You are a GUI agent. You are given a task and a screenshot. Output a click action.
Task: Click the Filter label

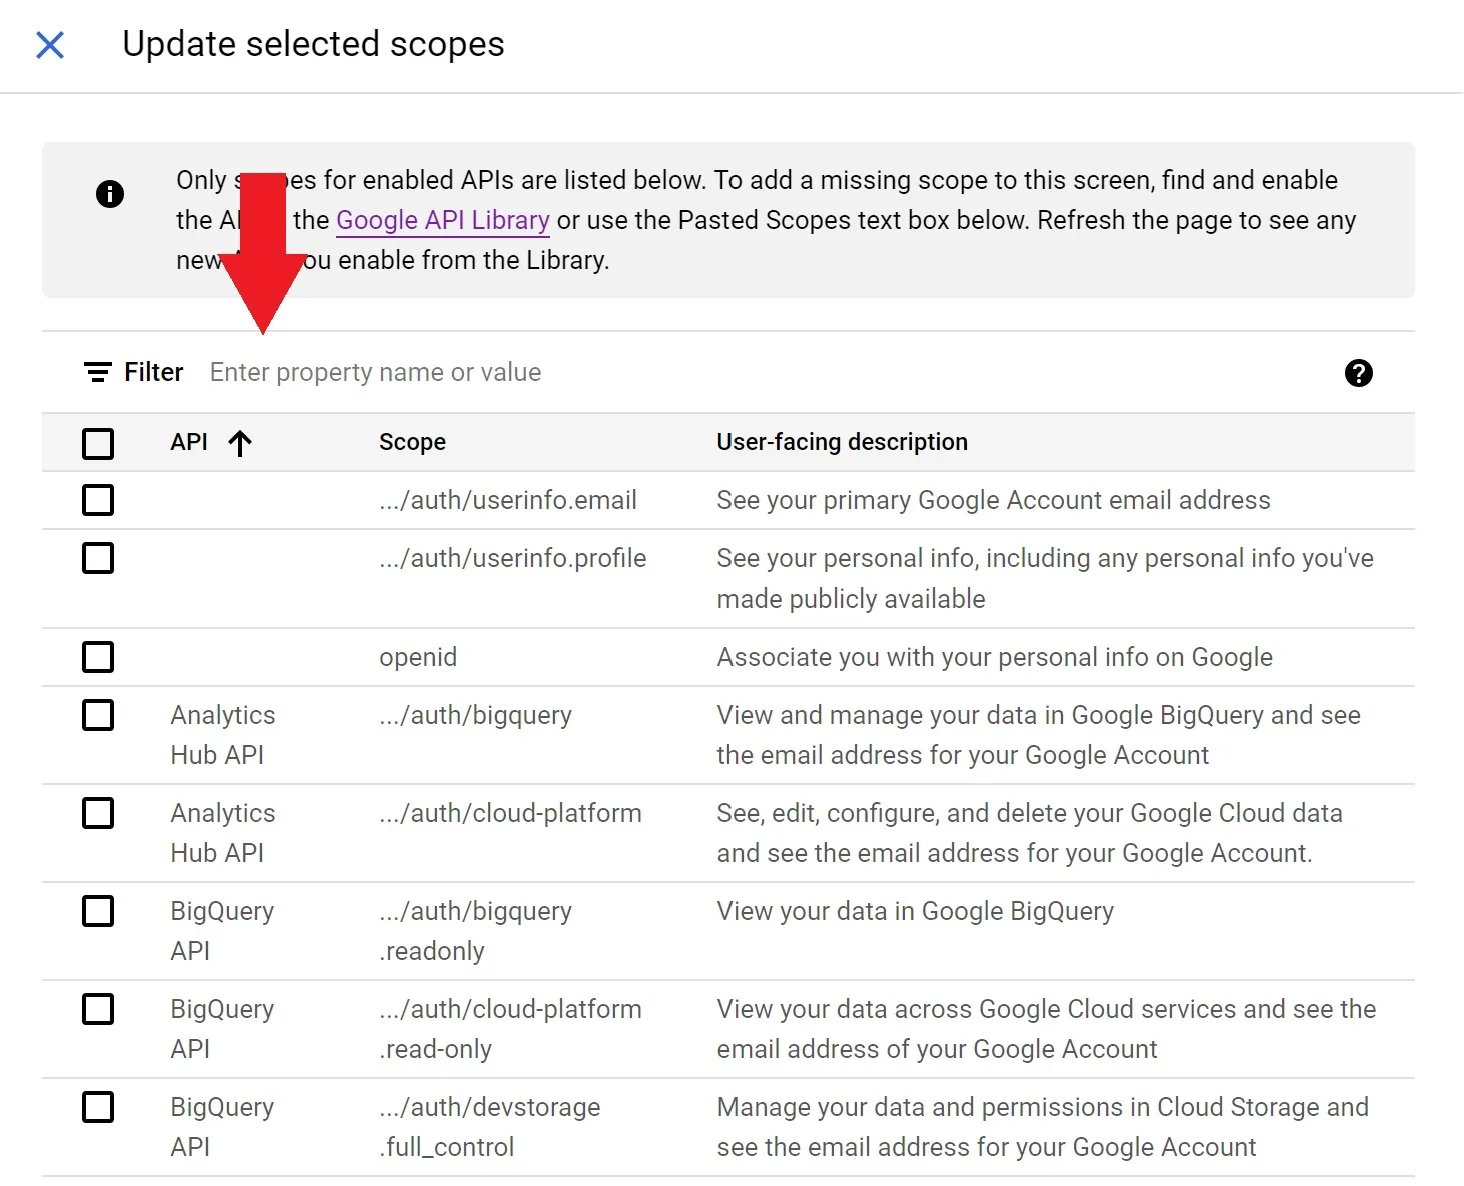pyautogui.click(x=153, y=373)
